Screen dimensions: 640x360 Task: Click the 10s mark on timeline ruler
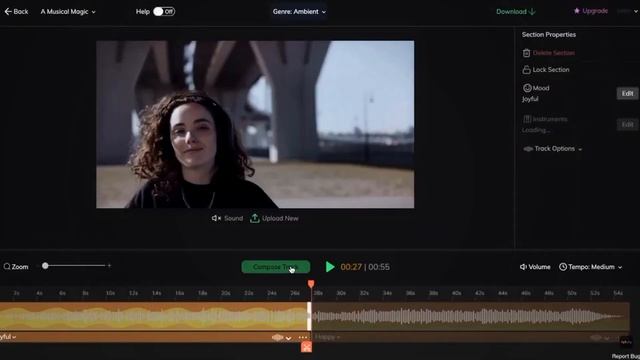coord(110,293)
